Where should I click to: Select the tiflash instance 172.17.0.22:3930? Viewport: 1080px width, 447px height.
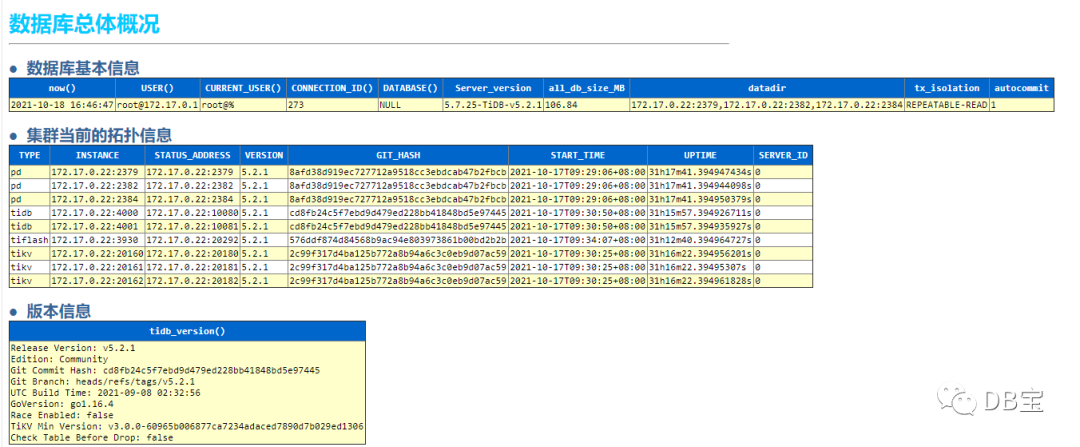click(x=97, y=240)
